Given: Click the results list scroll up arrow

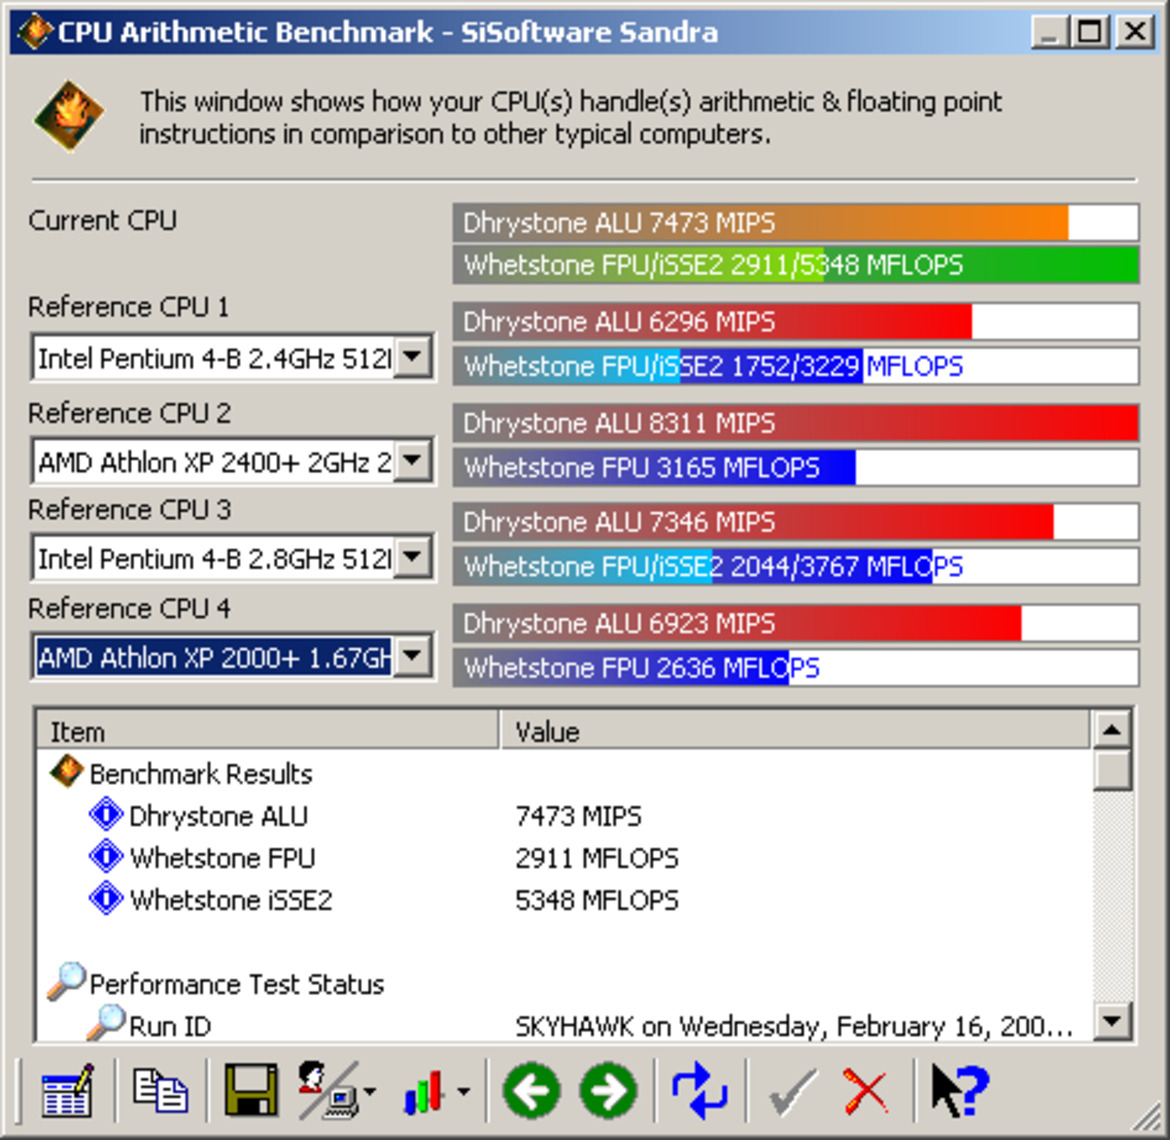Looking at the screenshot, I should pyautogui.click(x=1112, y=730).
